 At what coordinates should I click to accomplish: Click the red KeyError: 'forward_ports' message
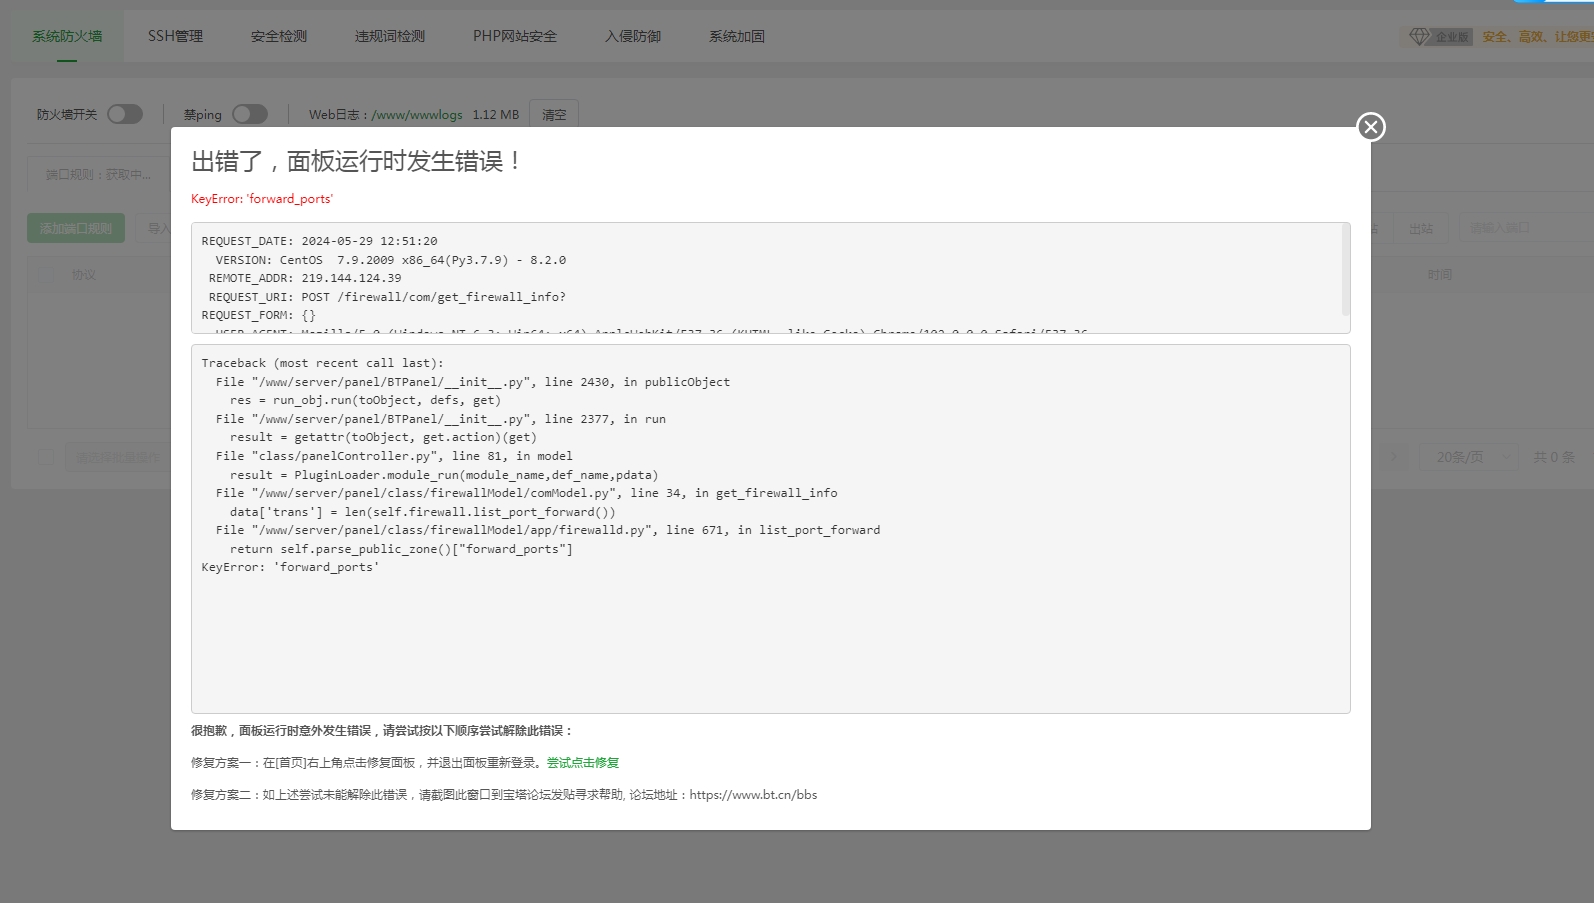coord(262,199)
